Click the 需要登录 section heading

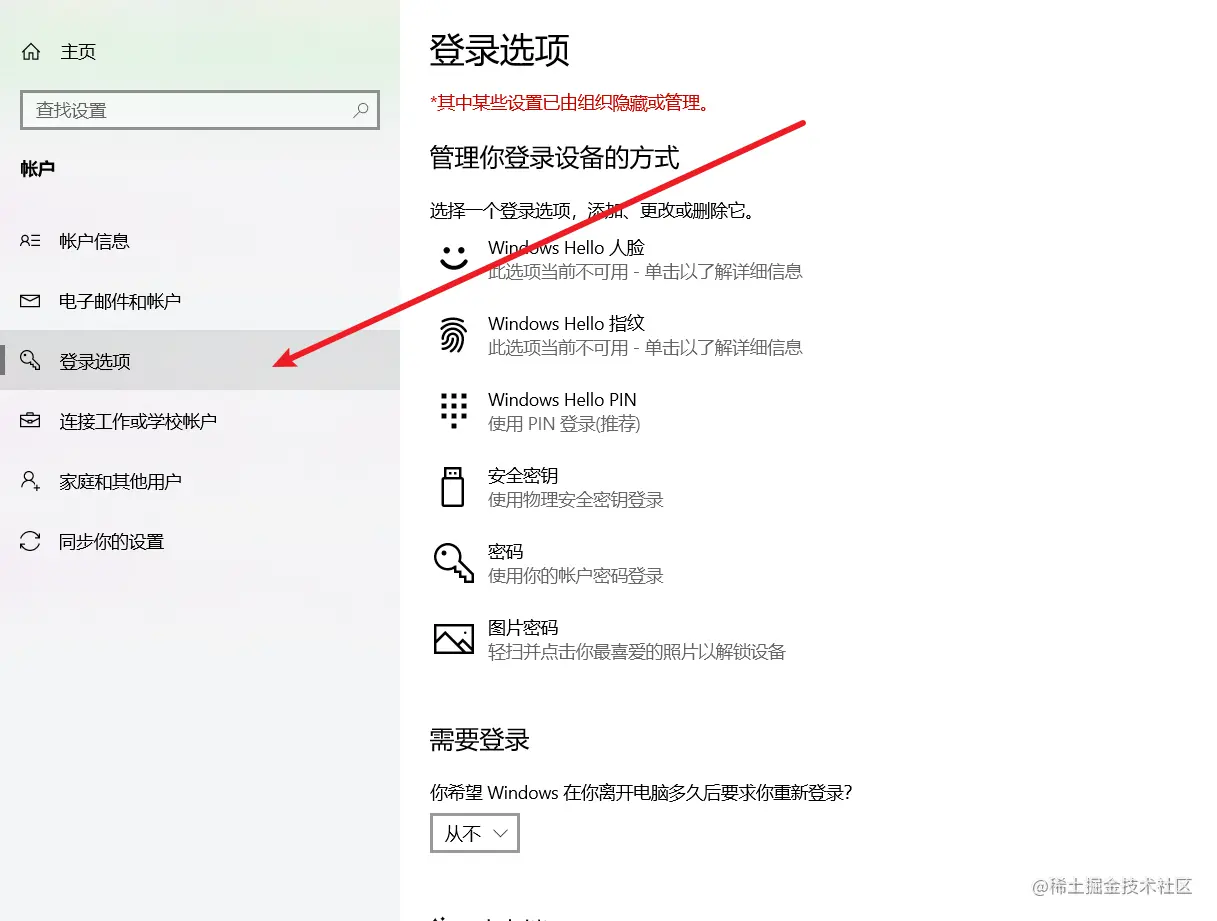pos(480,740)
